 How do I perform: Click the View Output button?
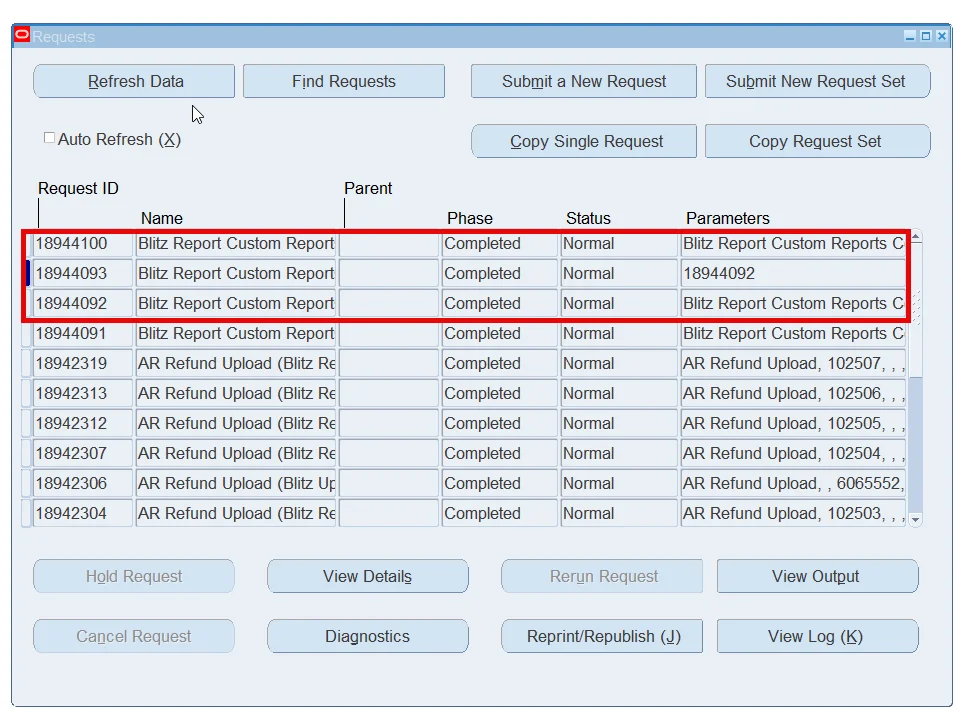pos(817,576)
